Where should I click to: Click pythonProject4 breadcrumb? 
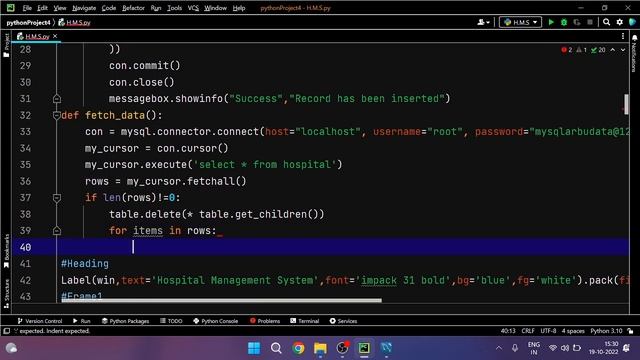[28, 22]
